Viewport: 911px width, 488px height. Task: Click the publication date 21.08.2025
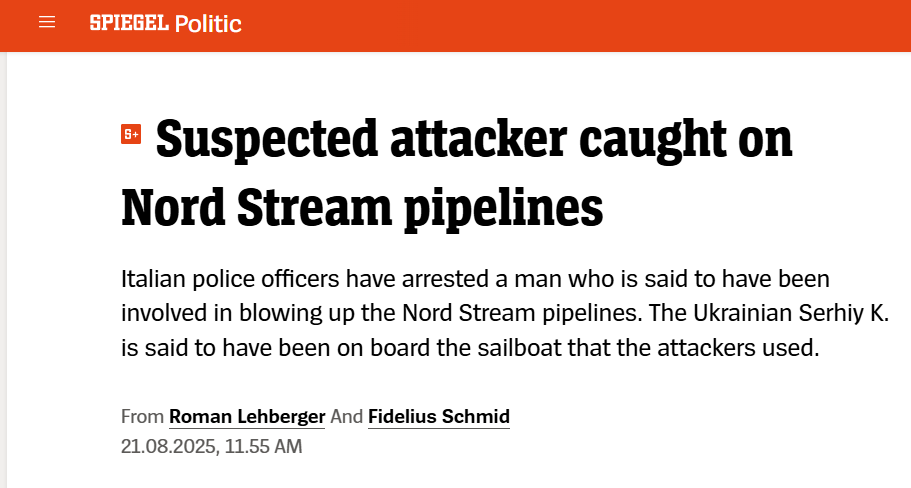[168, 446]
